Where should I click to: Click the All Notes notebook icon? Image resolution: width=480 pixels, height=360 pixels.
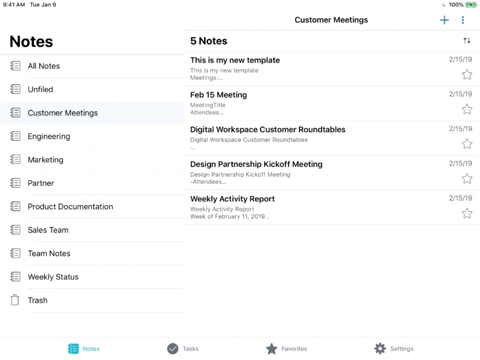click(x=15, y=66)
